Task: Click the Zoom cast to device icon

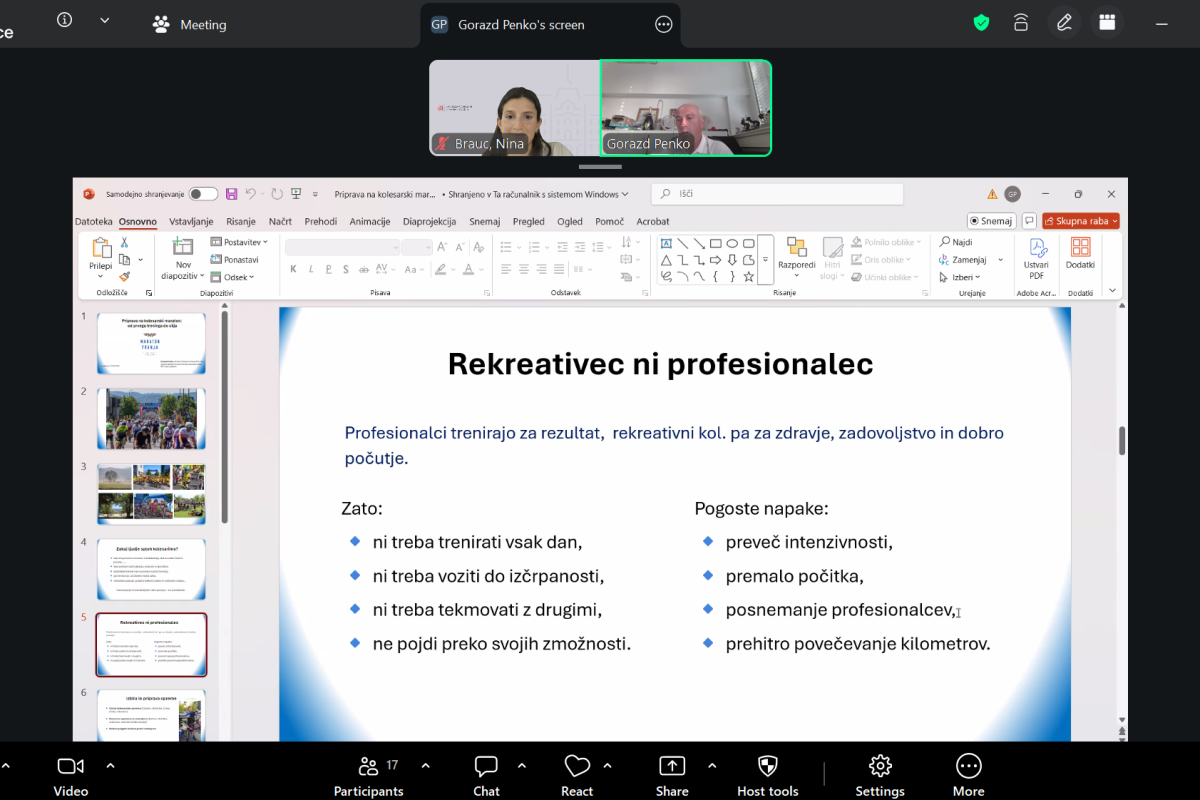Action: (1021, 22)
